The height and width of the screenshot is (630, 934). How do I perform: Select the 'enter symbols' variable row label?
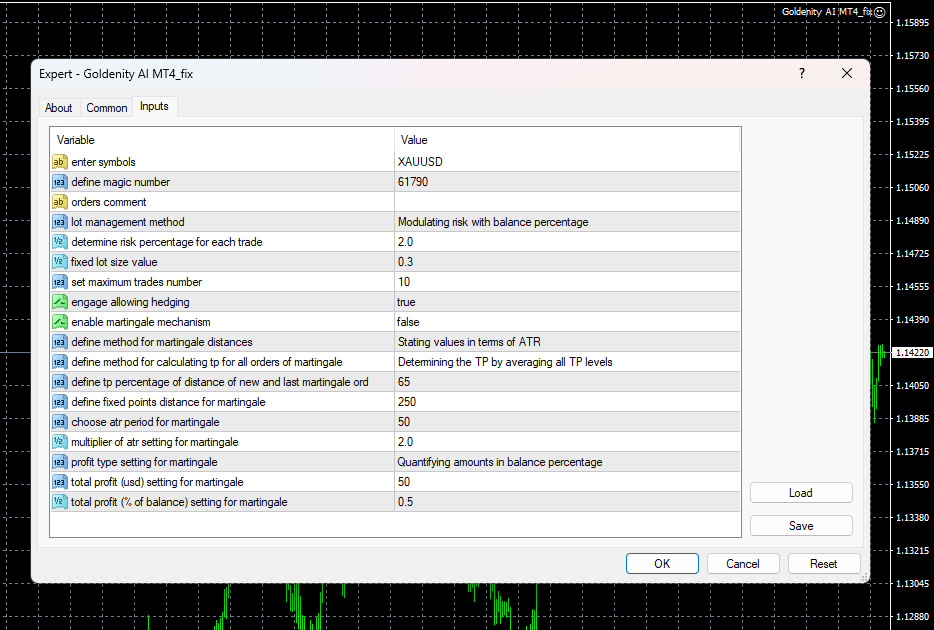click(103, 162)
